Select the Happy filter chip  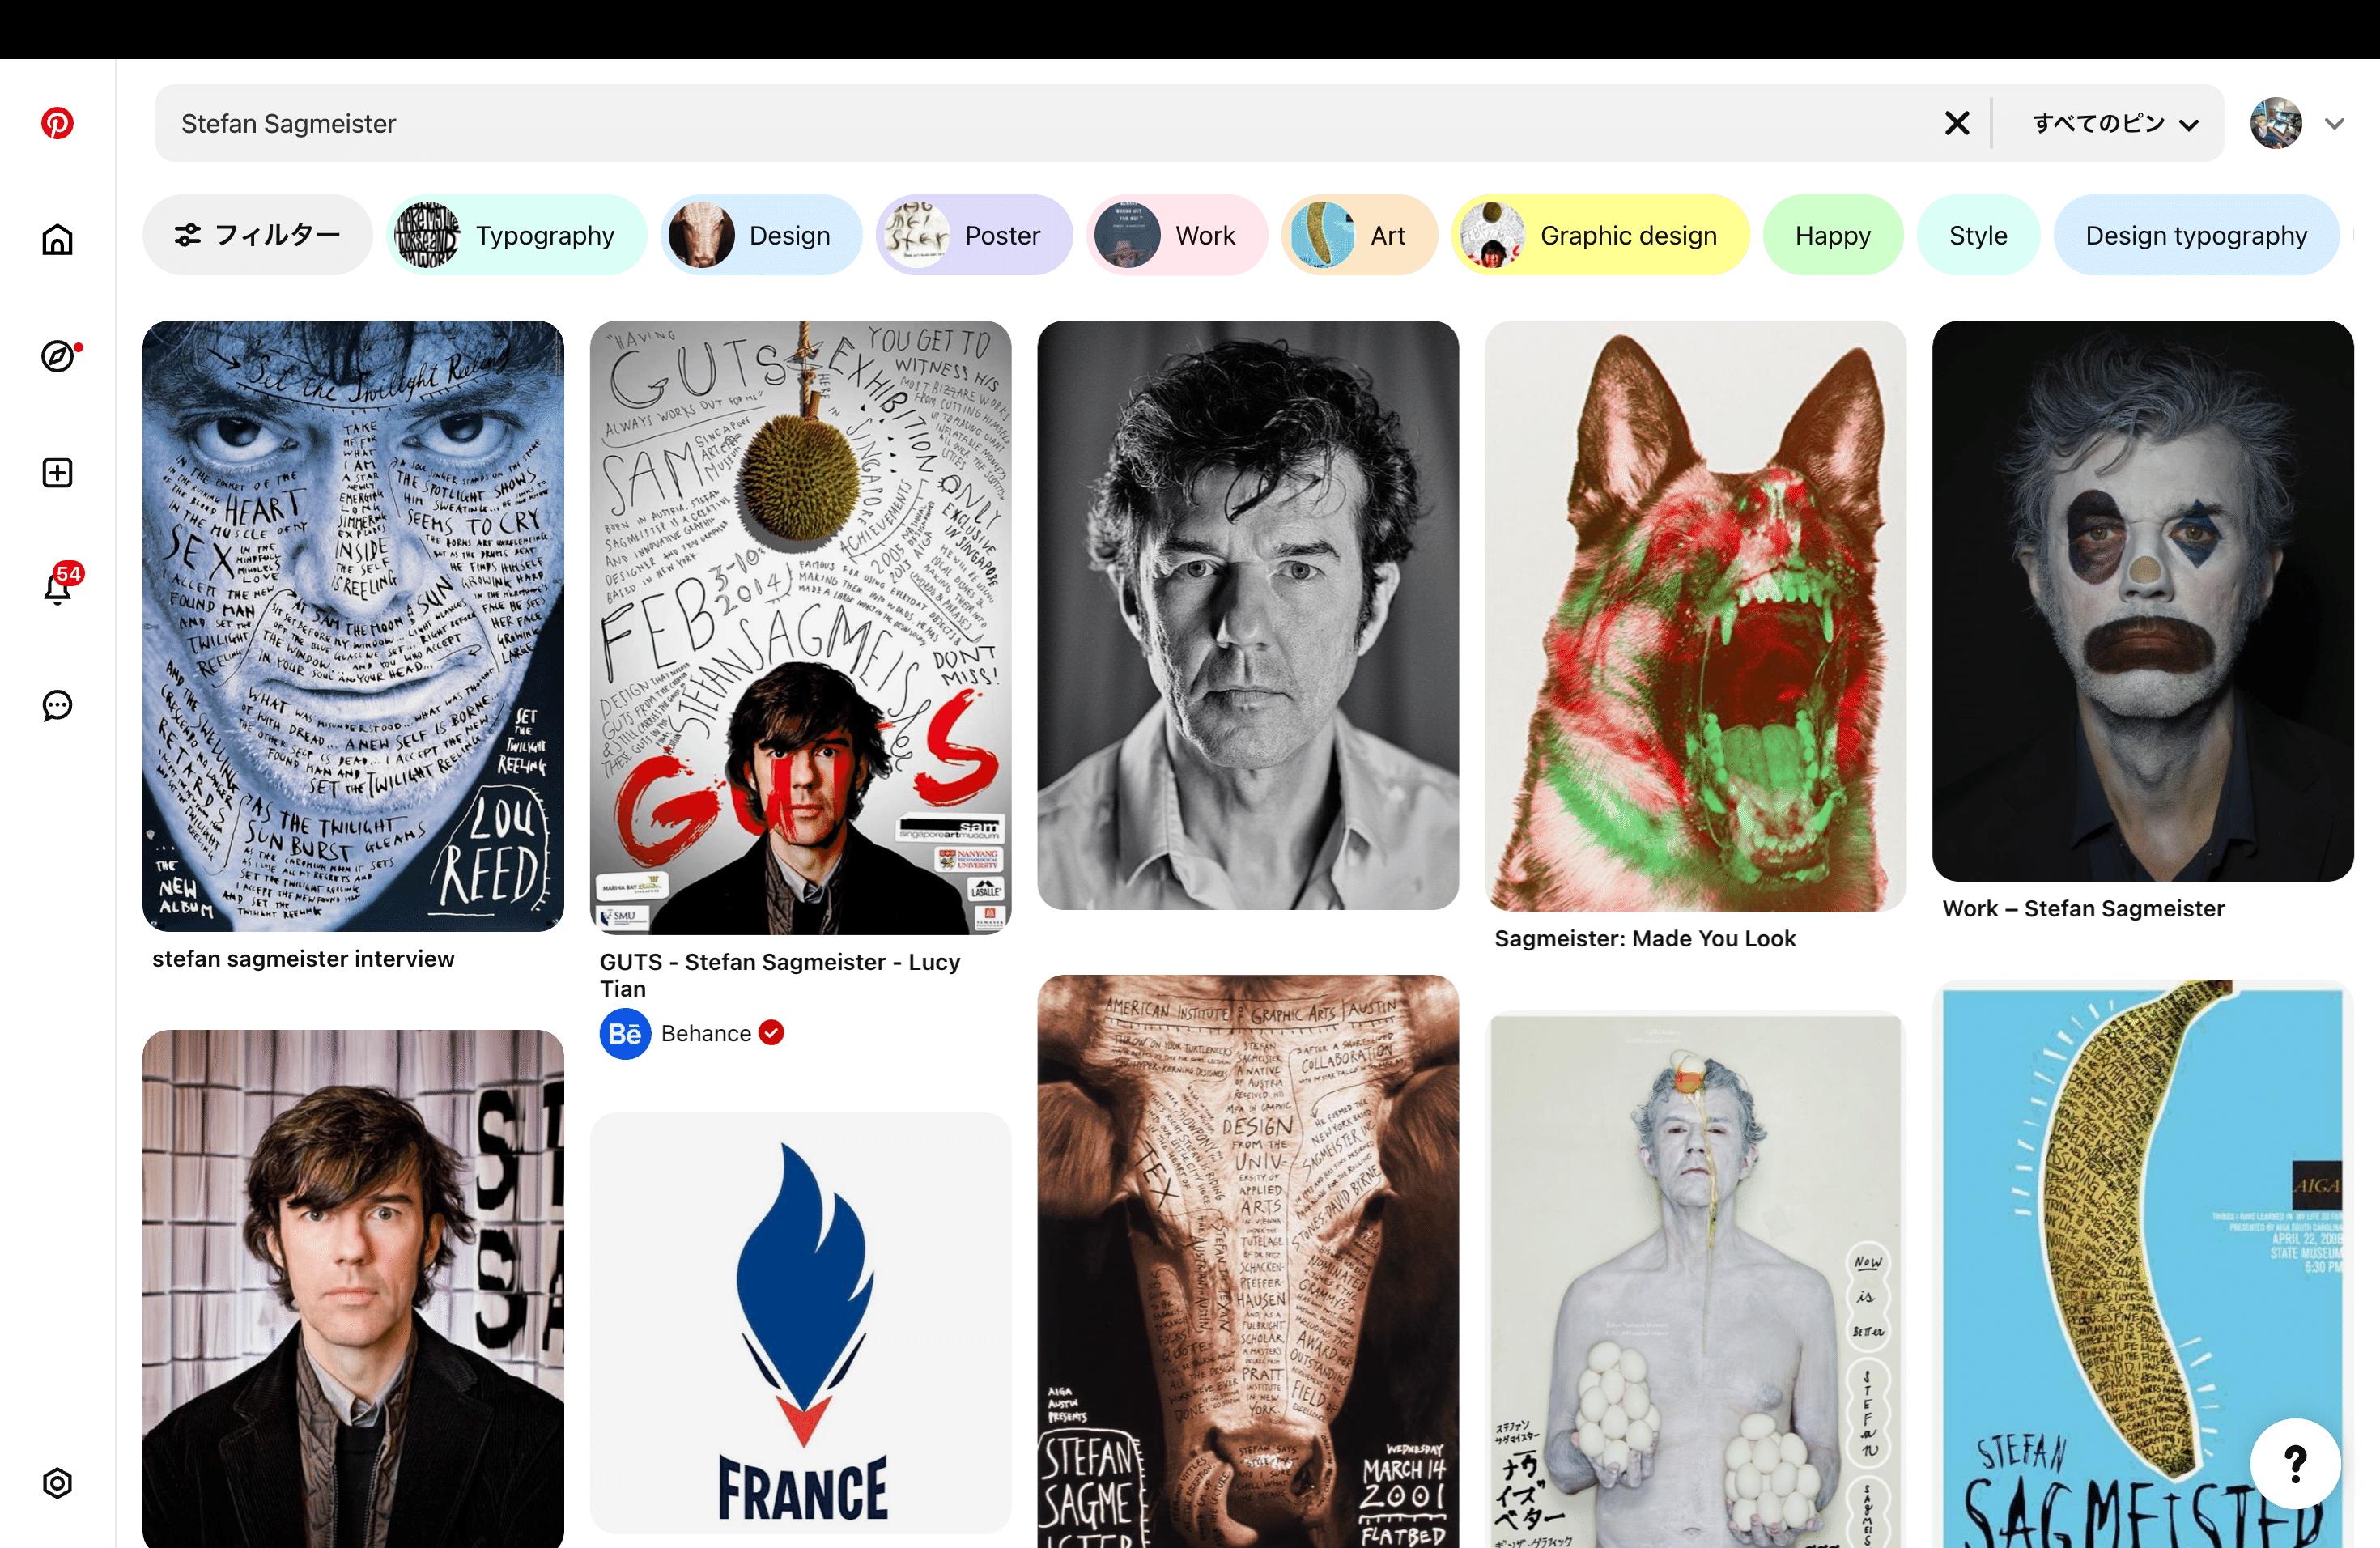[1833, 235]
